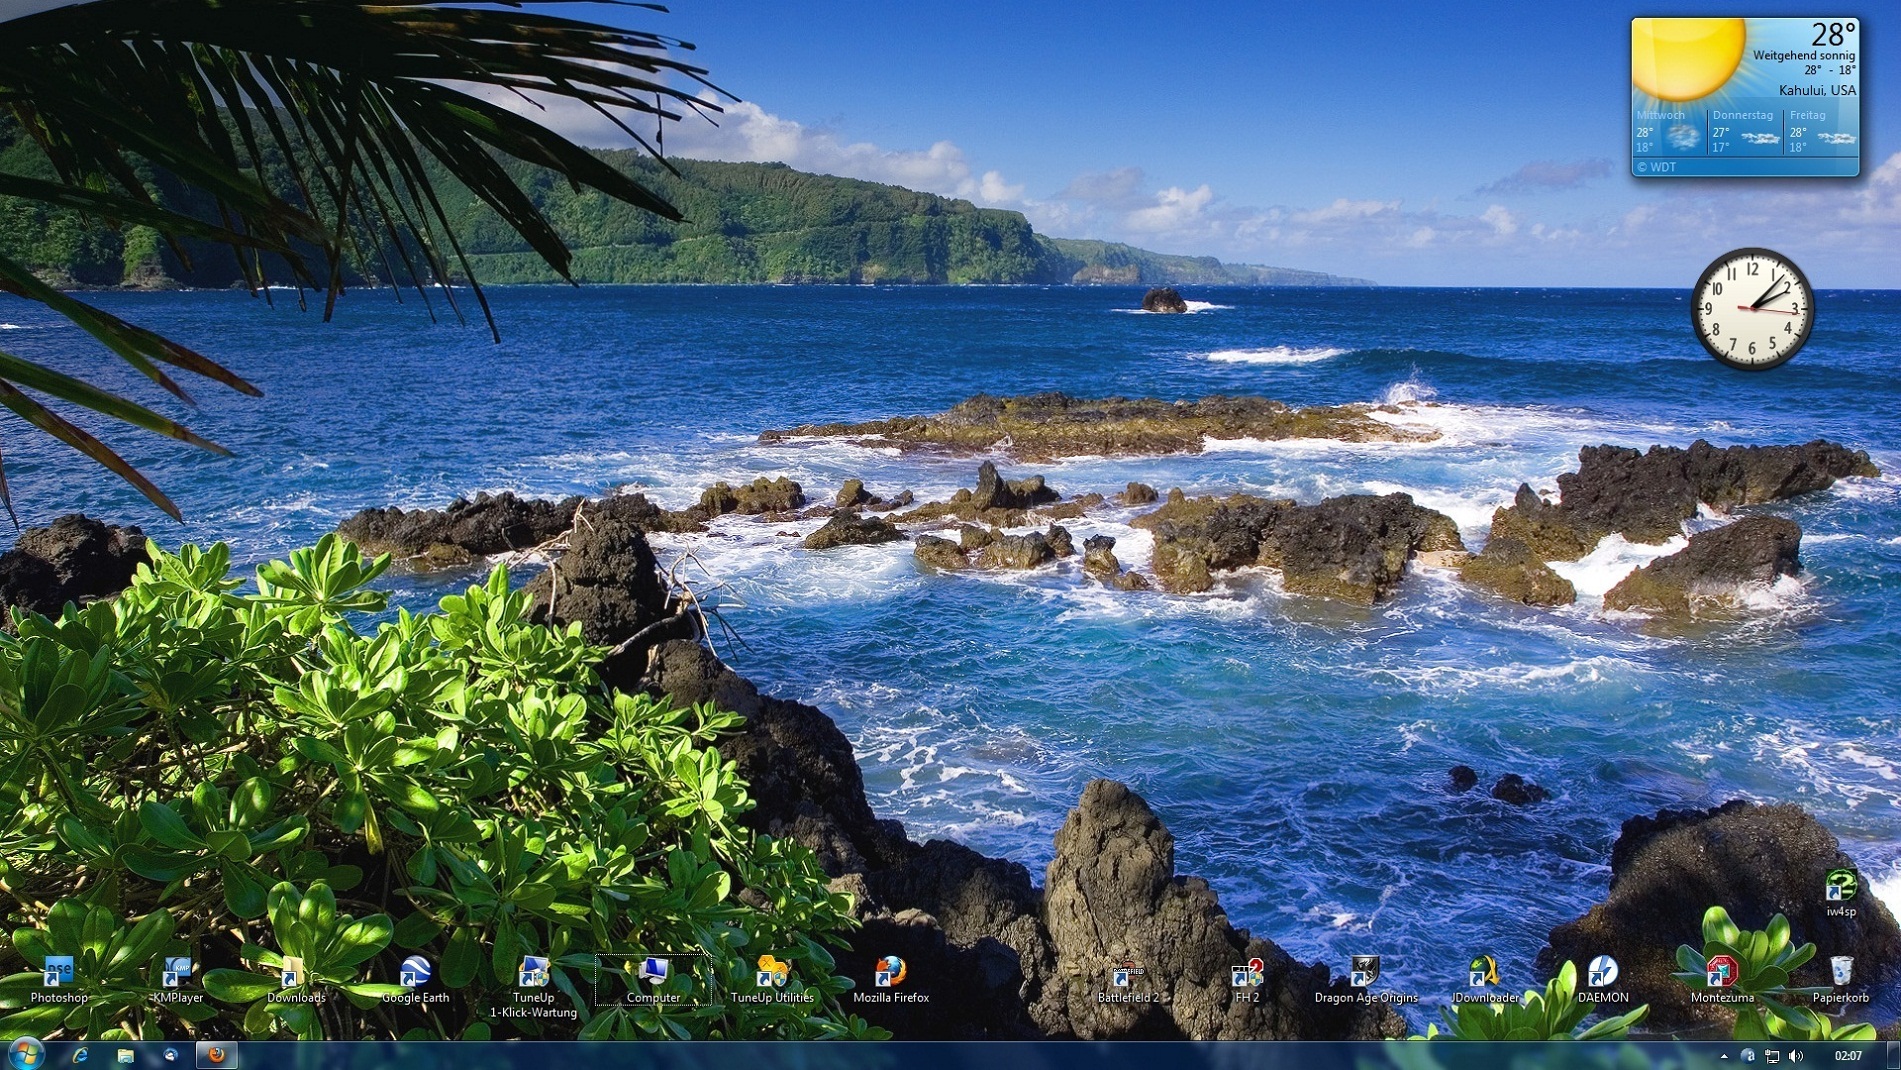The width and height of the screenshot is (1901, 1070).
Task: Open Windows Explorer from the taskbar
Action: [x=125, y=1055]
